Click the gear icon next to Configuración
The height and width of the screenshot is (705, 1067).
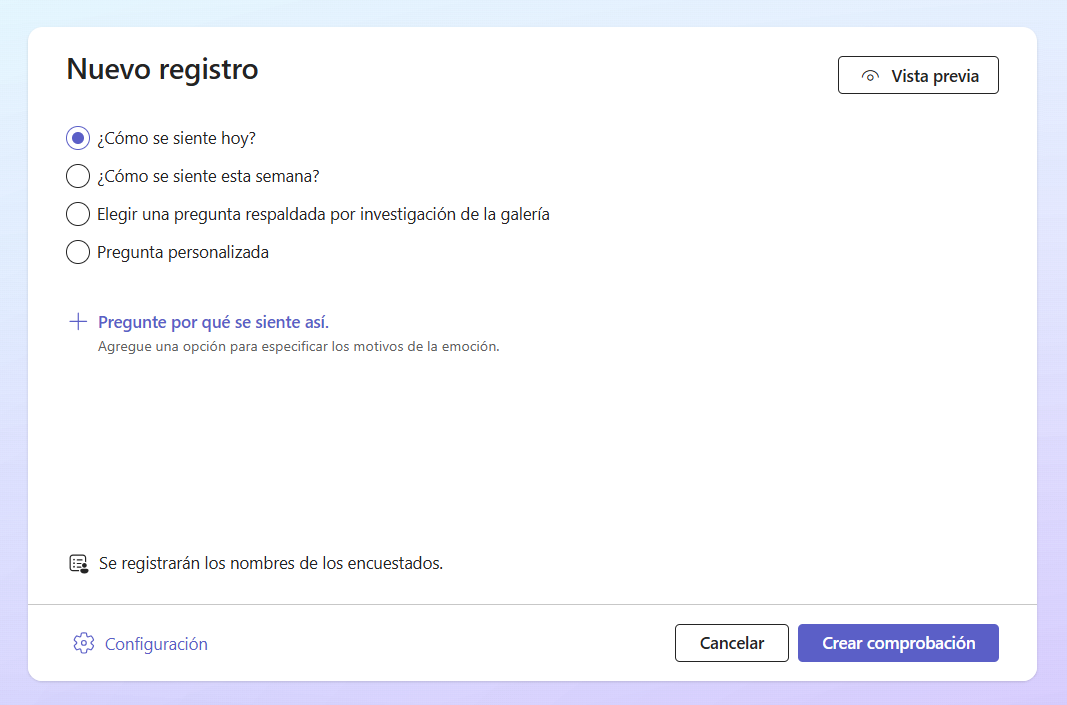[84, 643]
